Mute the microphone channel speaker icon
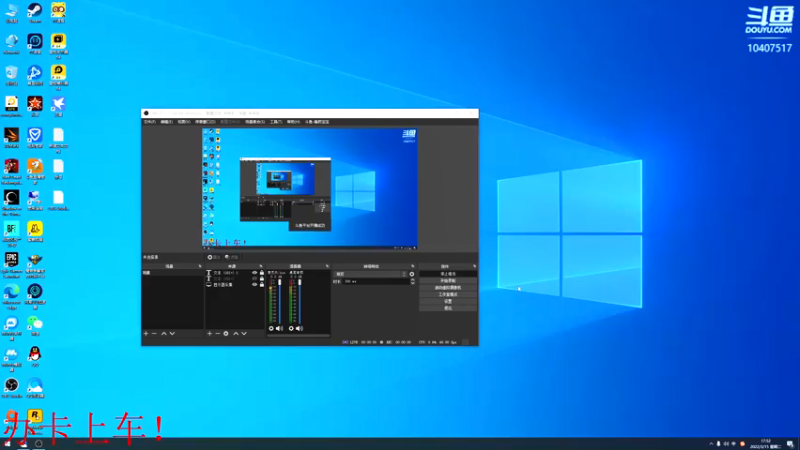Image resolution: width=800 pixels, height=450 pixels. [x=279, y=329]
